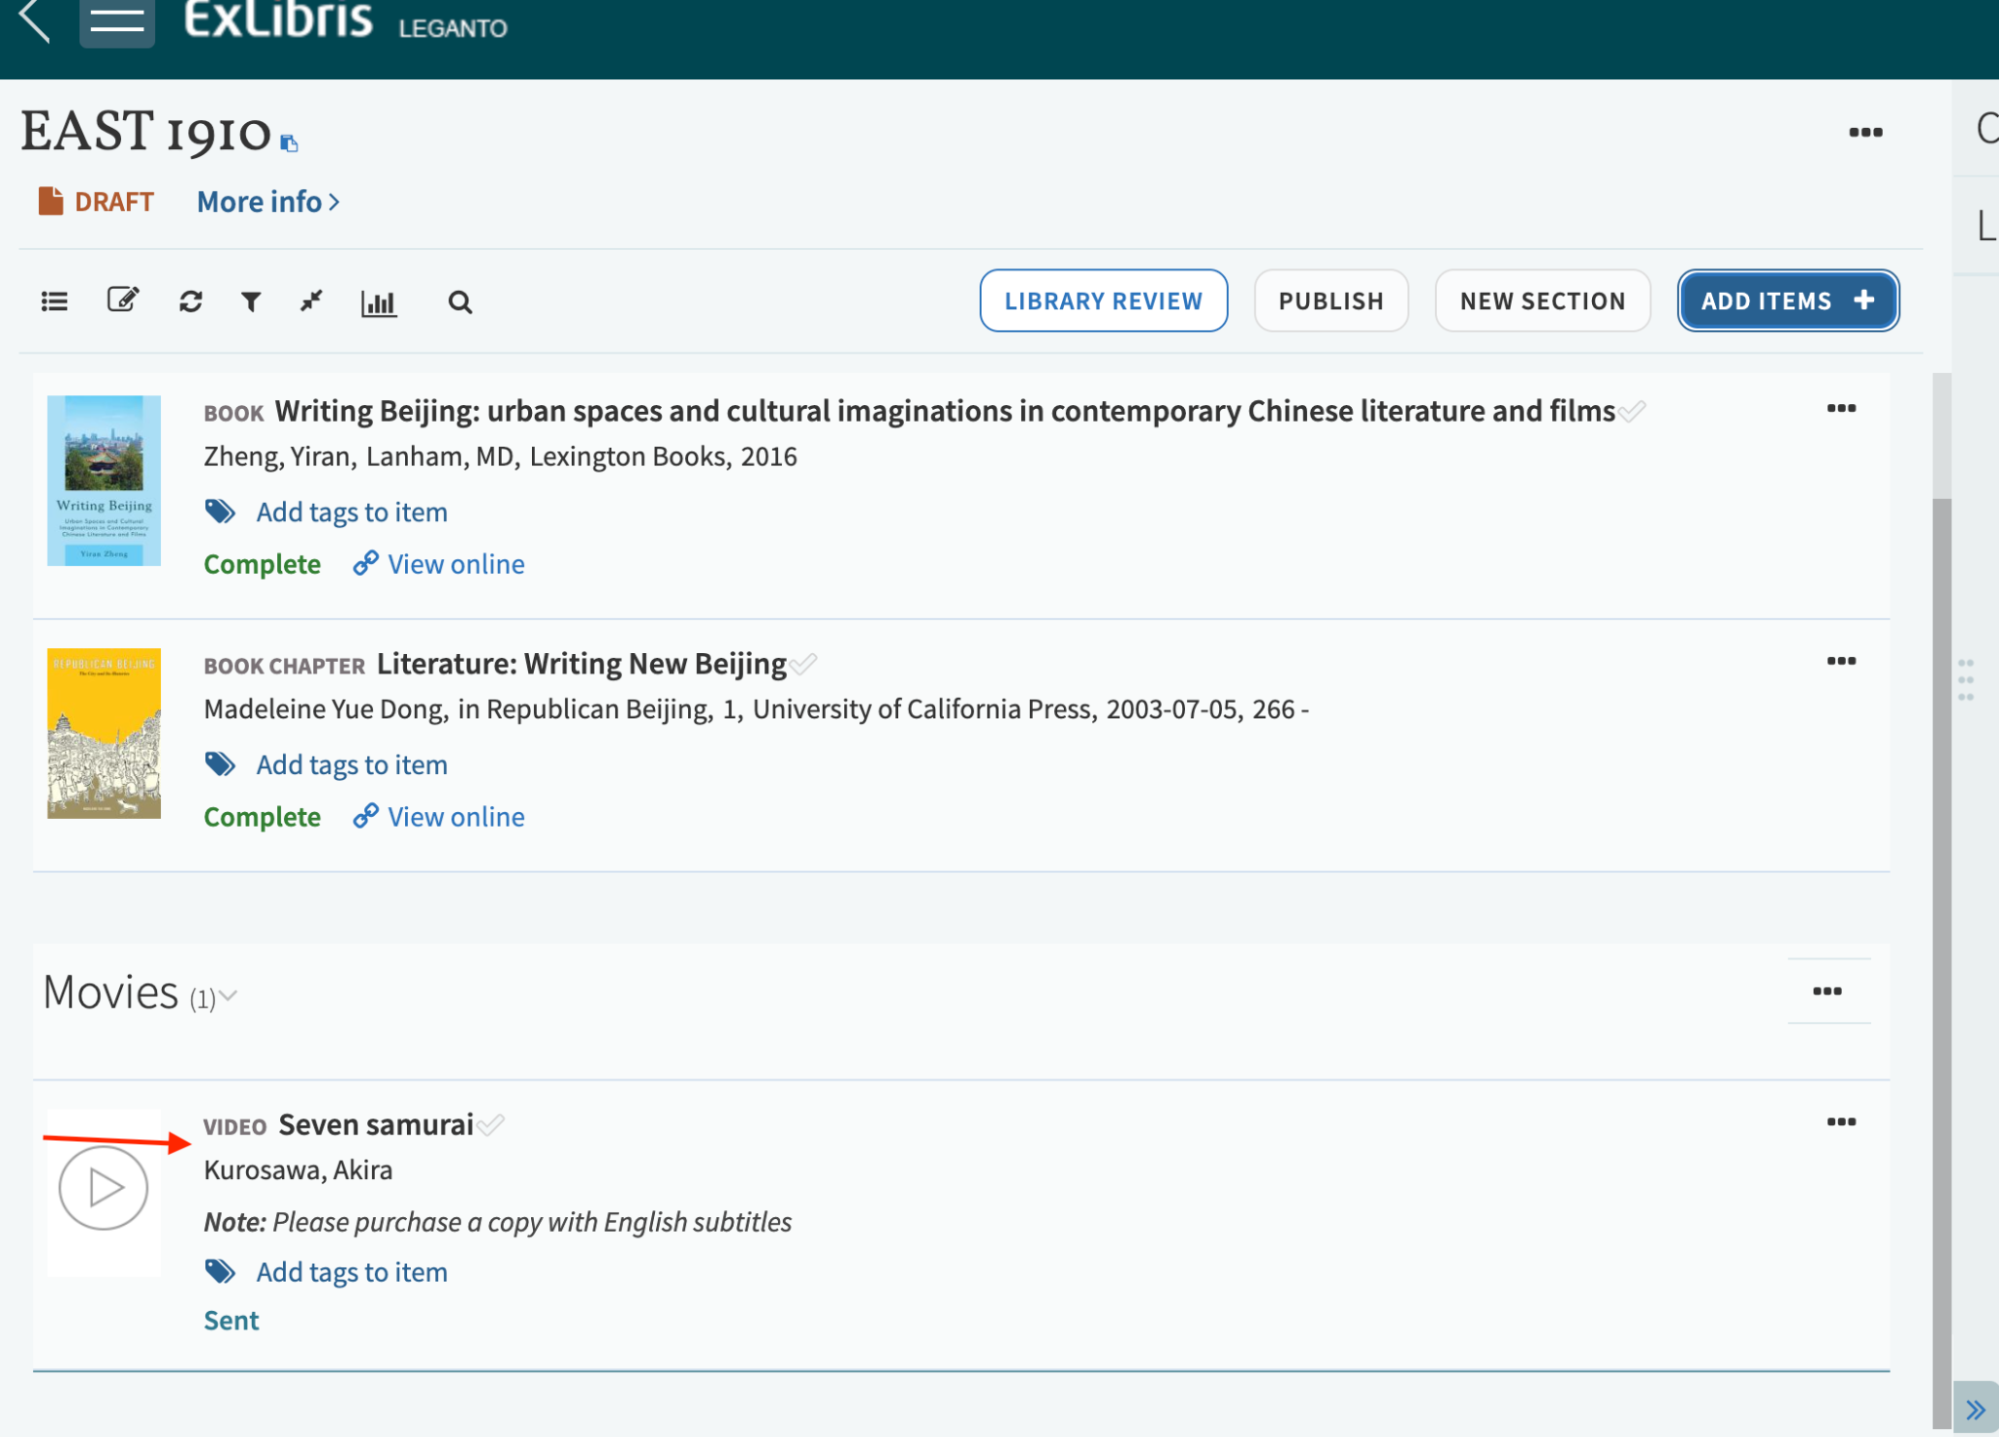Copy the EAST 1910 list via duplicate icon
This screenshot has height=1437, width=1999.
point(290,143)
